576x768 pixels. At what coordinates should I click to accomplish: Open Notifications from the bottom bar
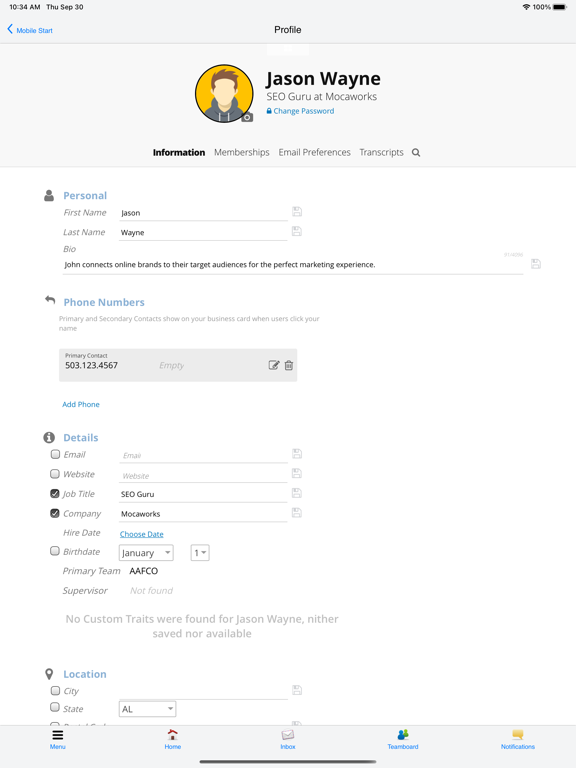518,739
